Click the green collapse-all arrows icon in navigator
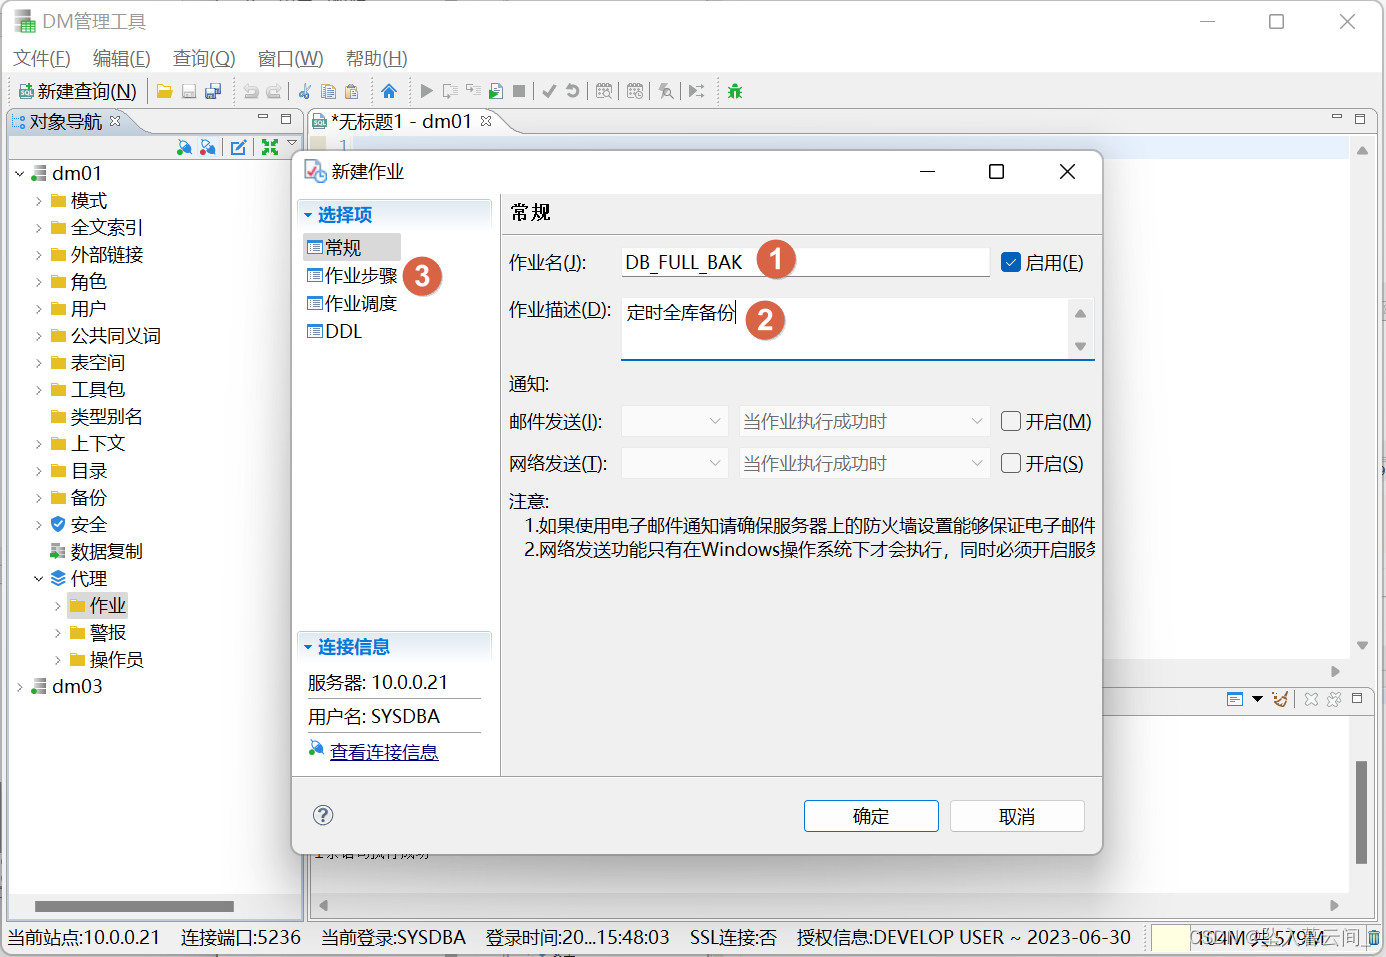 coord(270,147)
